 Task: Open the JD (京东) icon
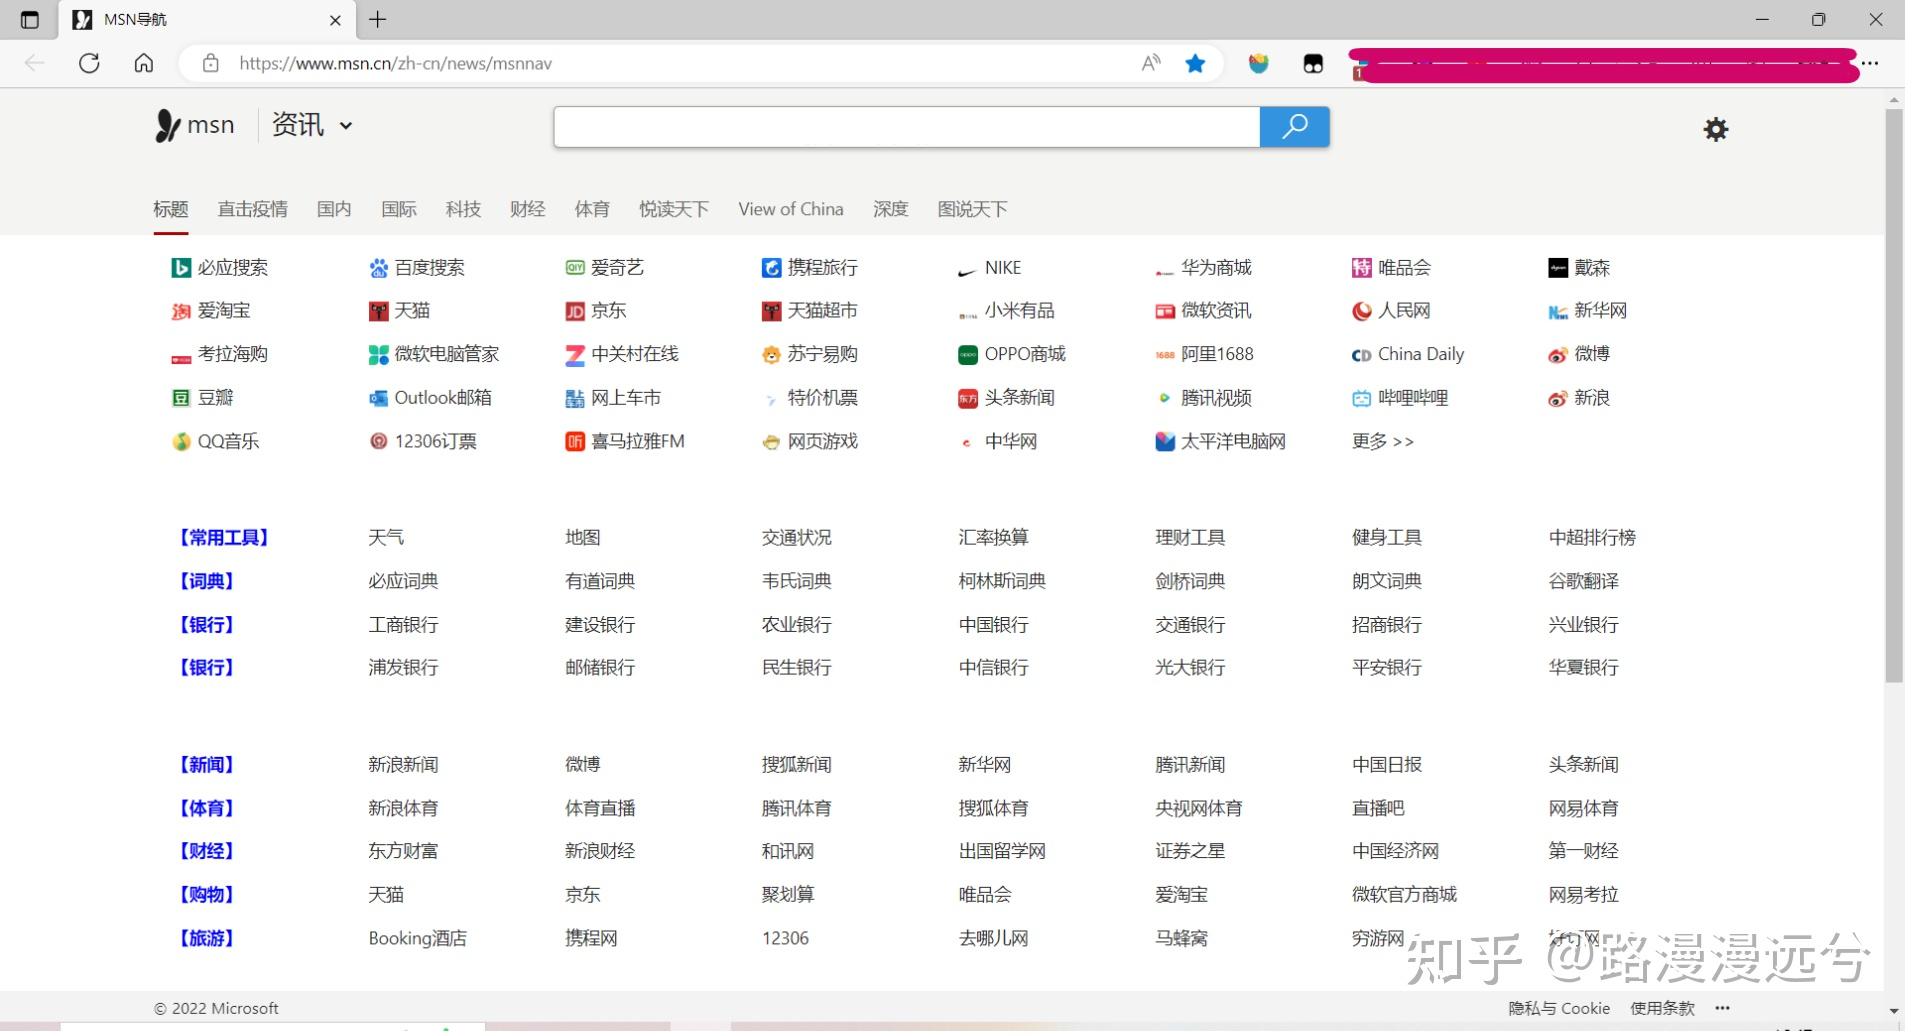pos(578,313)
